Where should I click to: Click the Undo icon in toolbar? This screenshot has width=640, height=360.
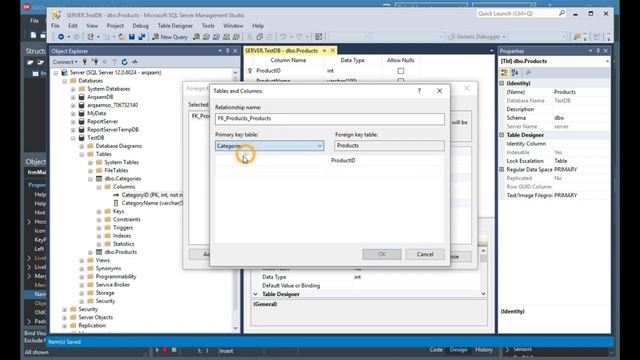tap(282, 37)
